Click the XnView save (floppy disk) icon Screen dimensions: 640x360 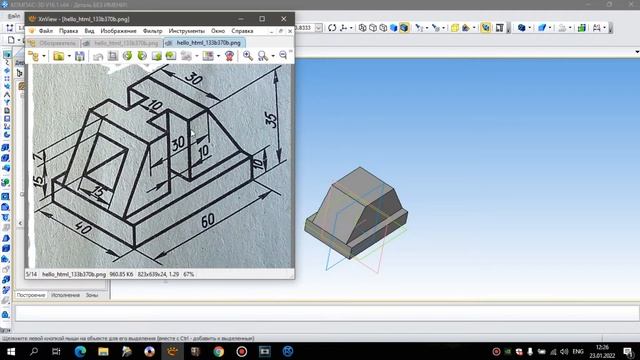click(x=80, y=56)
